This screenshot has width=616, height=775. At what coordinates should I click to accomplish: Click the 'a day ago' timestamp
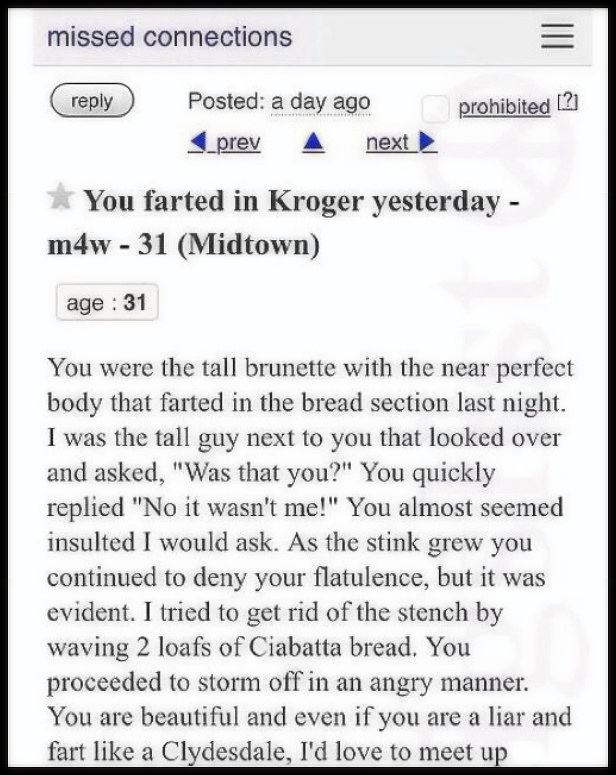tap(320, 102)
